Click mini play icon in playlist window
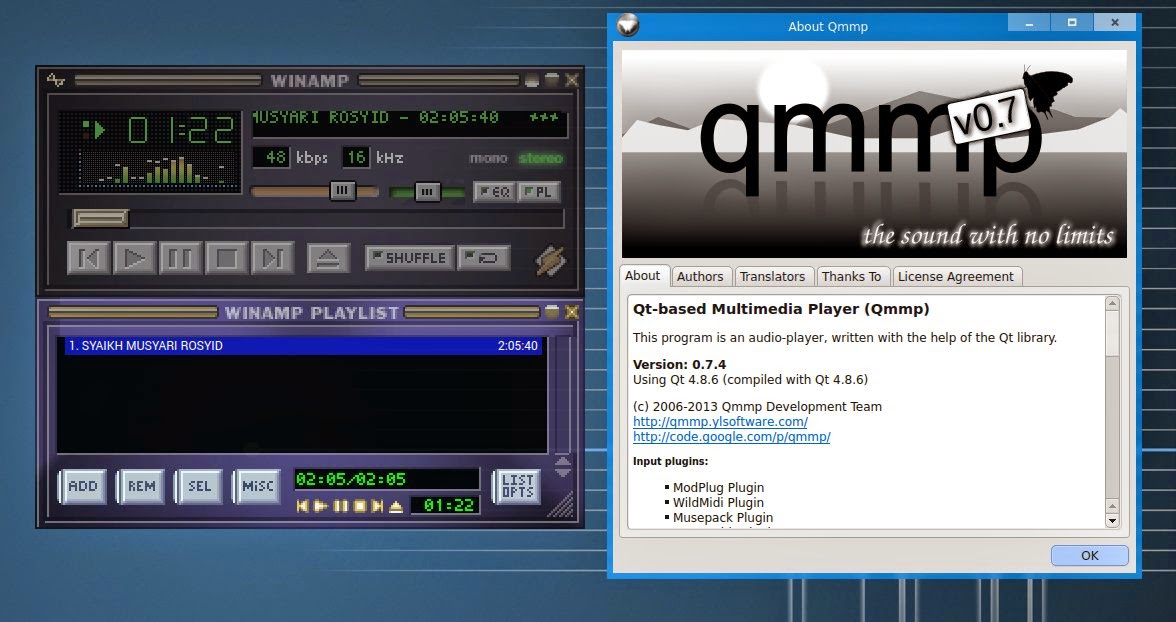This screenshot has height=622, width=1176. point(321,506)
